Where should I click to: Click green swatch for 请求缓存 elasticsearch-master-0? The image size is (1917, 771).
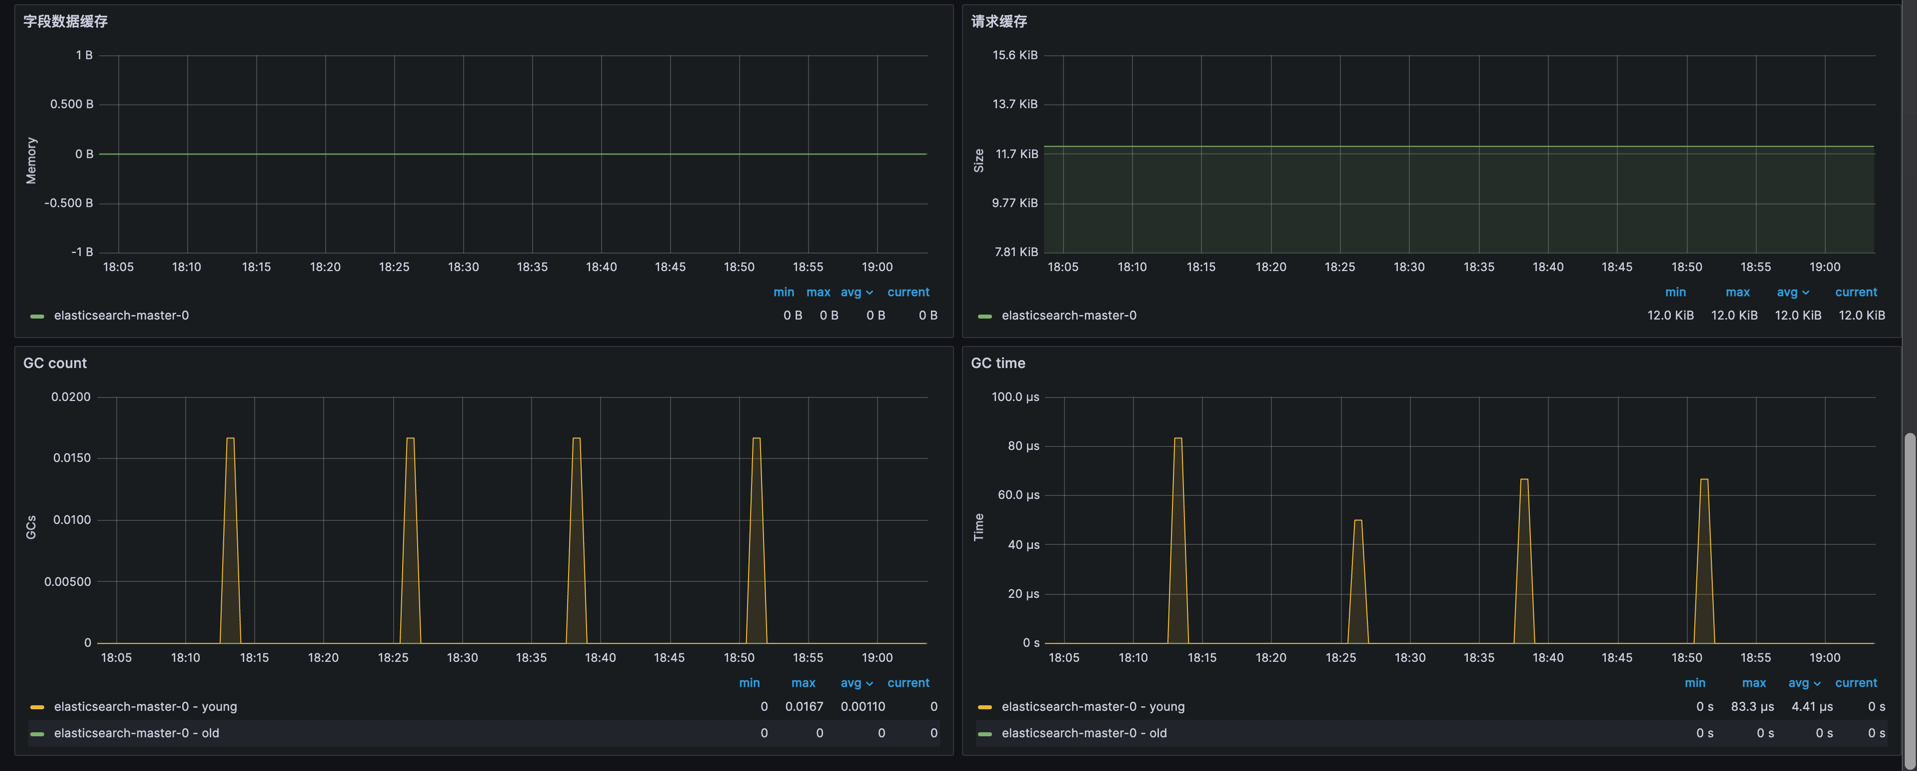pos(985,316)
